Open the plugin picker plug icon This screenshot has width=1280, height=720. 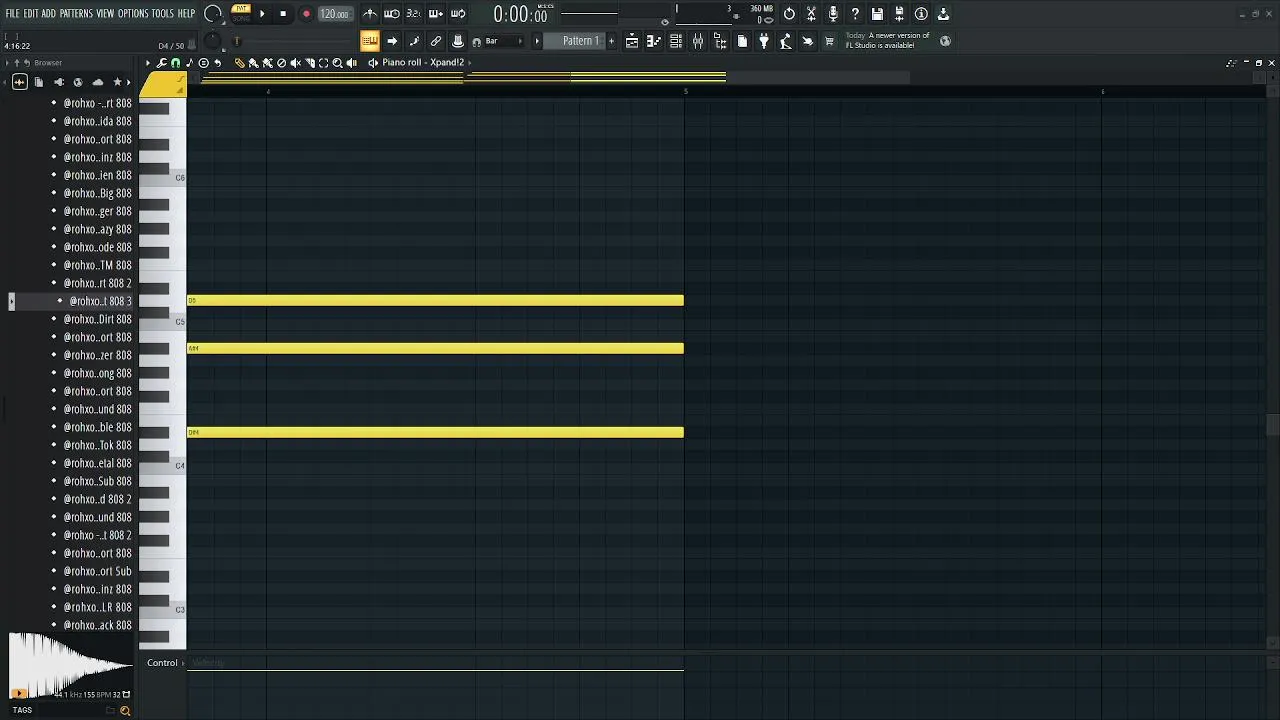point(764,41)
